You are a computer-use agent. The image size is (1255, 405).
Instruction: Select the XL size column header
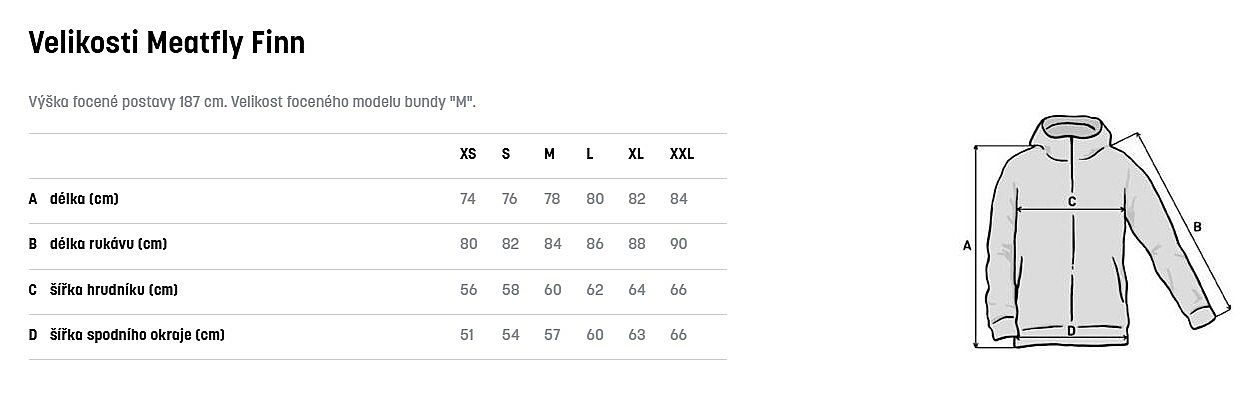[x=636, y=154]
